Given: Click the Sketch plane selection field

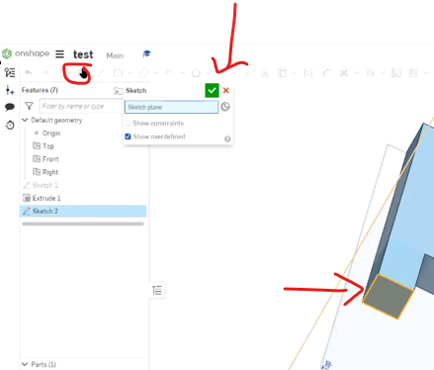Looking at the screenshot, I should point(171,107).
